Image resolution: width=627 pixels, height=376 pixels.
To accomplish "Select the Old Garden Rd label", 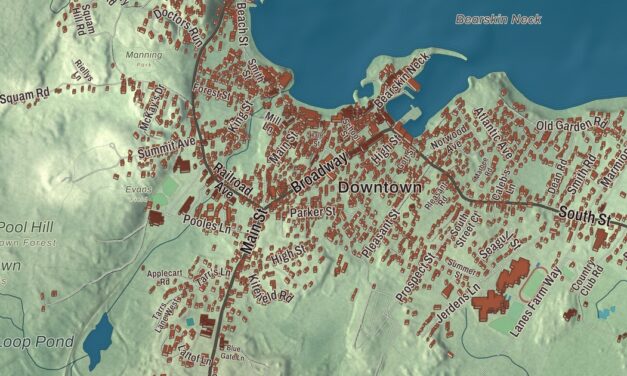I will pos(571,123).
